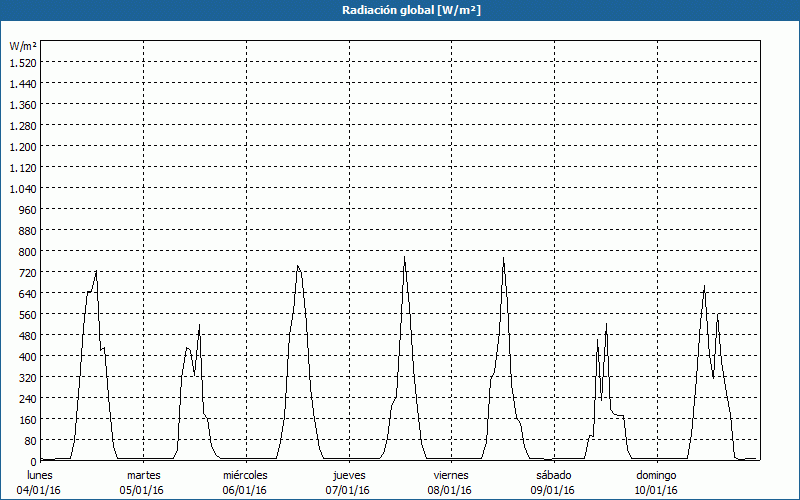Viewport: 800px width, 500px height.
Task: Click the 'viernes' day label
Action: coord(451,475)
